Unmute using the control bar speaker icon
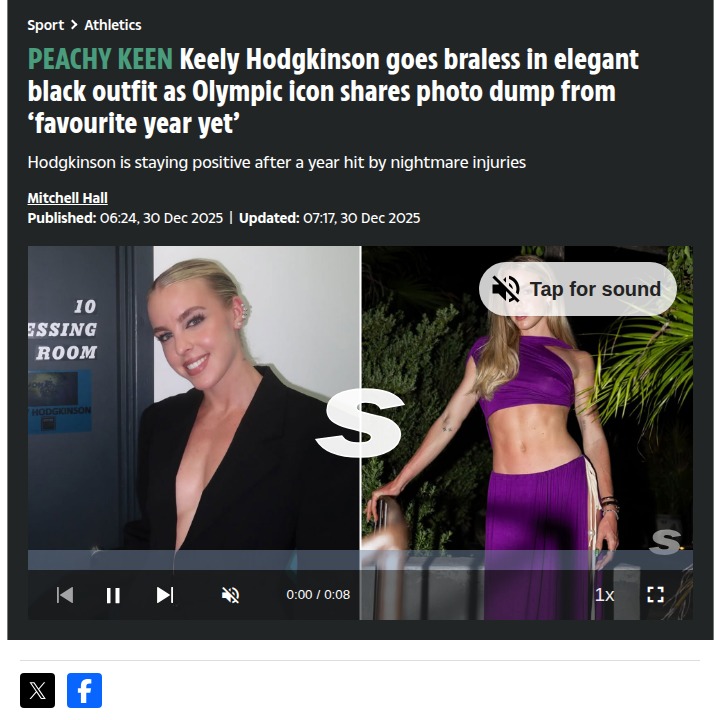Image resolution: width=720 pixels, height=720 pixels. (x=231, y=595)
